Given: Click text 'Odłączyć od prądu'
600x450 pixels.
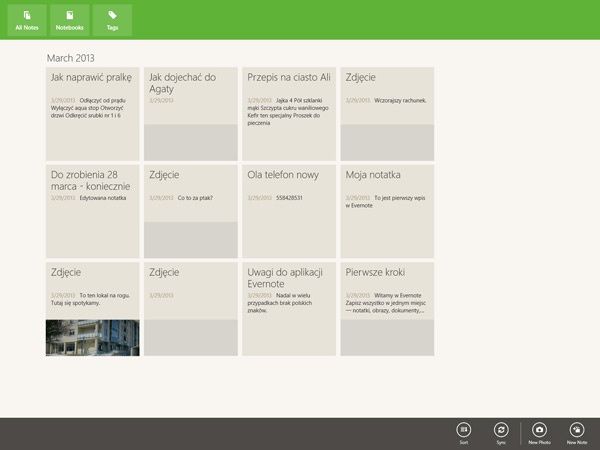Looking at the screenshot, I should coord(102,100).
